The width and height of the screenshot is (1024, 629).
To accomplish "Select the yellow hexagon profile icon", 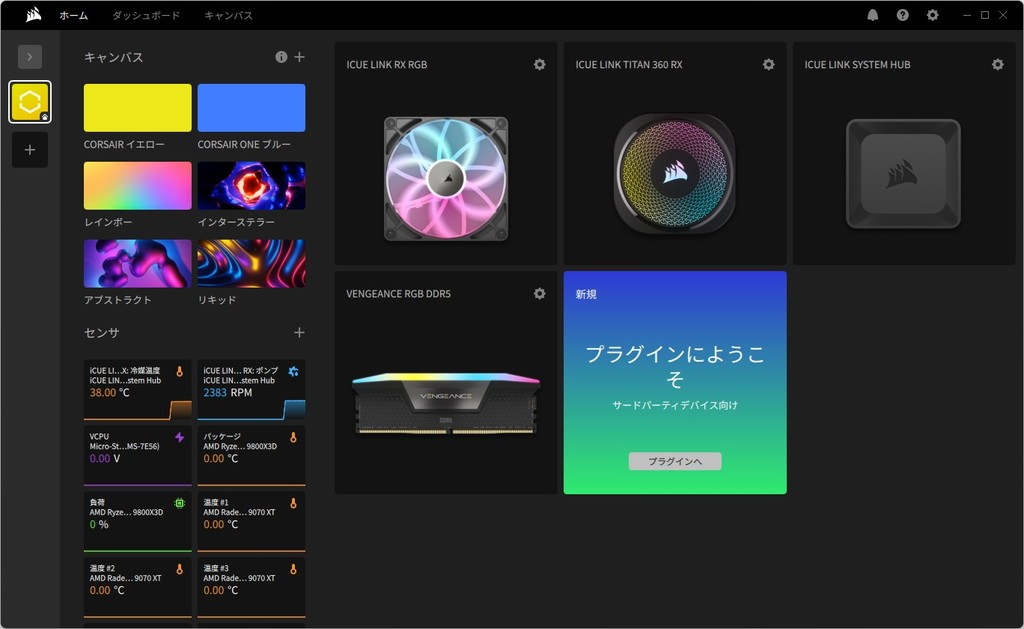I will (30, 102).
